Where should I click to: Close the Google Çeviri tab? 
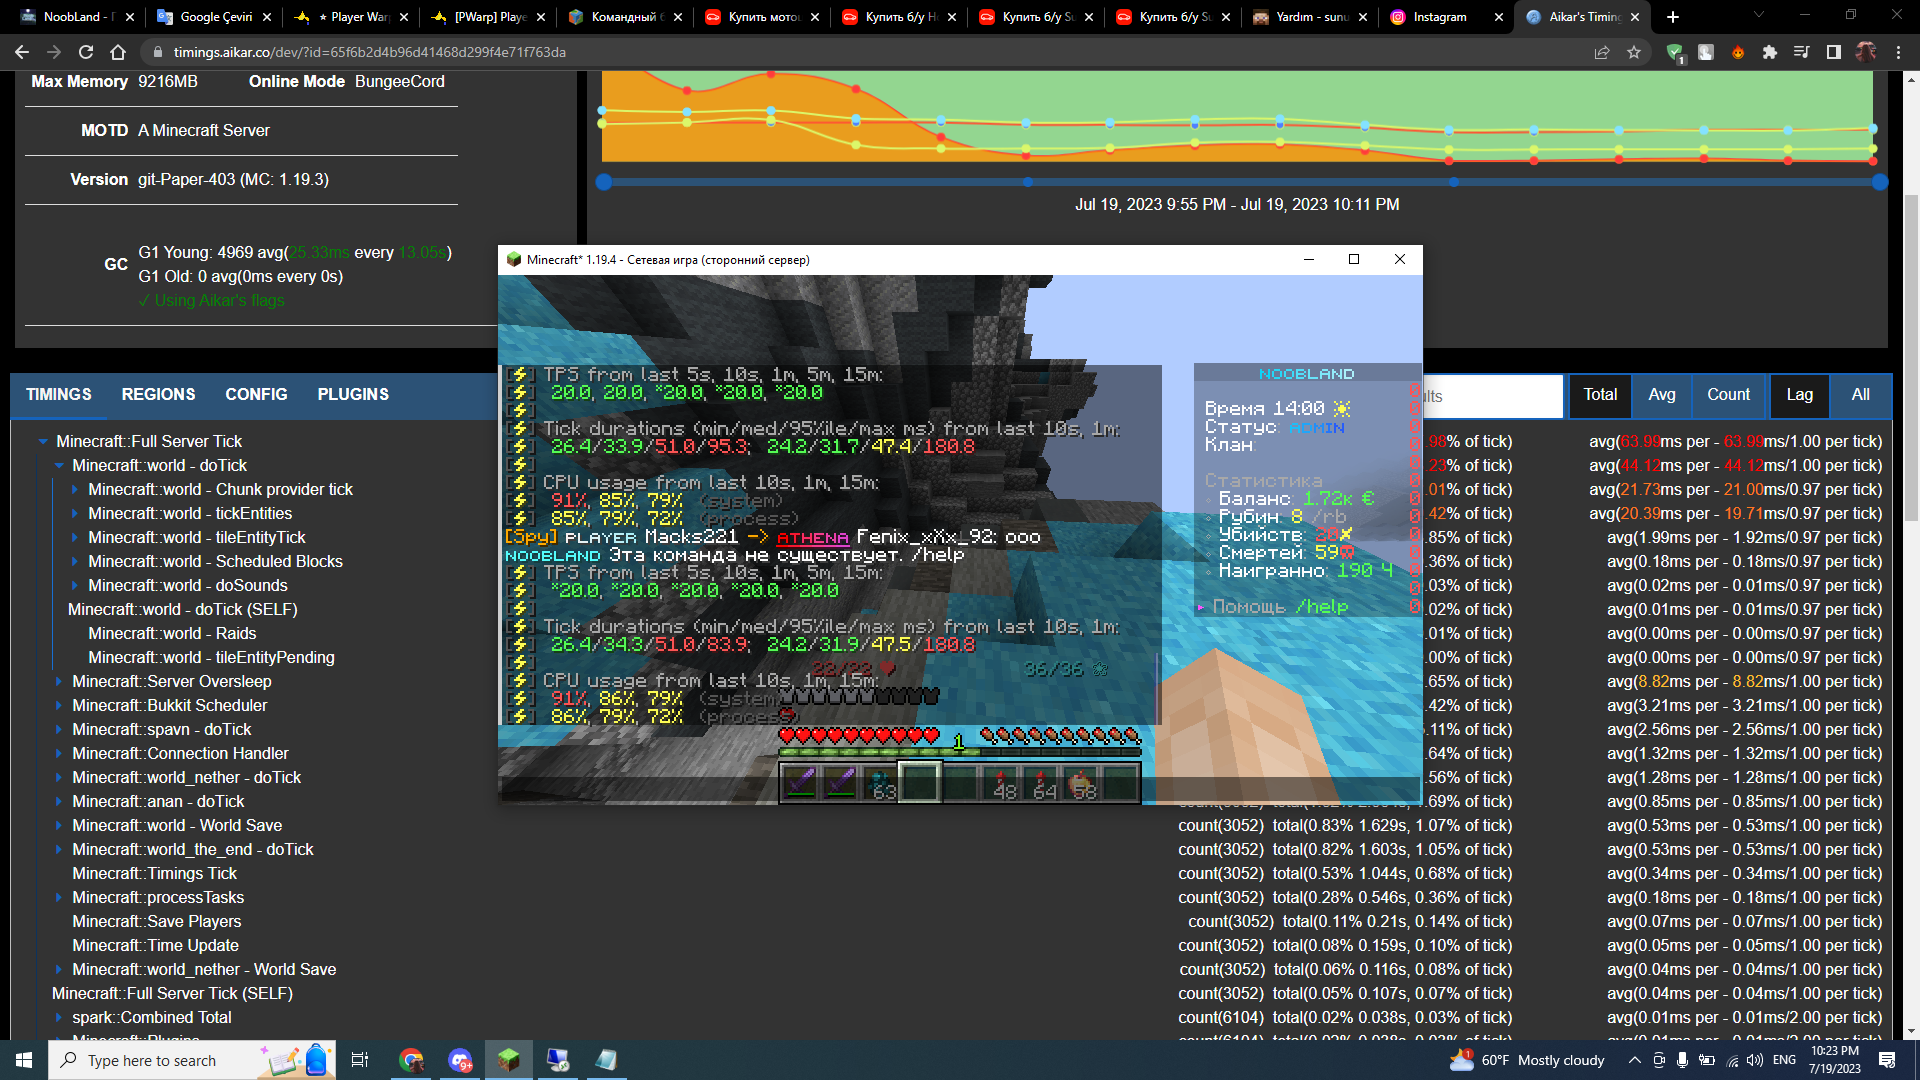pyautogui.click(x=267, y=17)
